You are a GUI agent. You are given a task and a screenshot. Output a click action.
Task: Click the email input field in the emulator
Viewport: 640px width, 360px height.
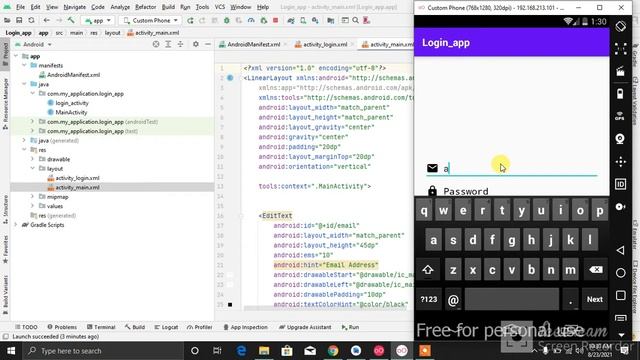click(512, 168)
